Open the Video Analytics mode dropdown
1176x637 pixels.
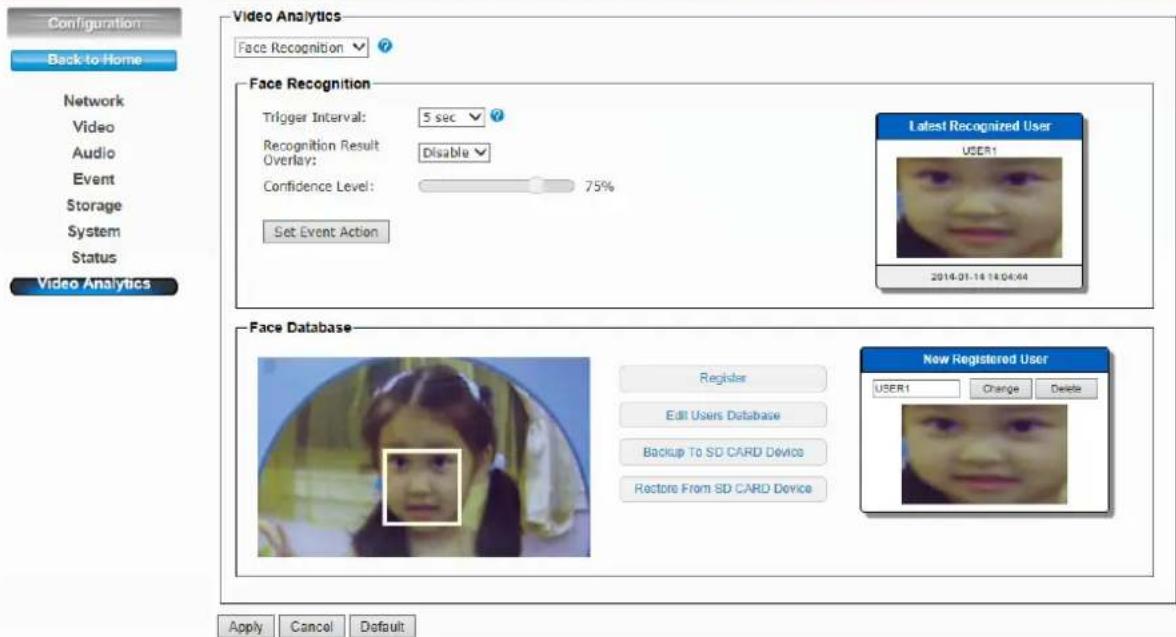click(302, 47)
